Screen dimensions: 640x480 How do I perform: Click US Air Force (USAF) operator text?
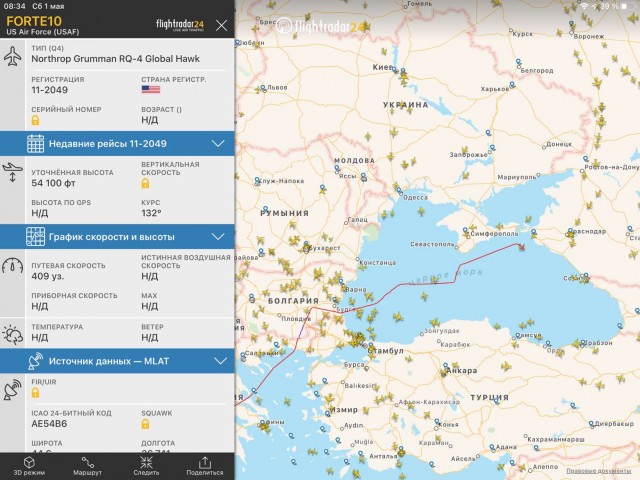(43, 32)
